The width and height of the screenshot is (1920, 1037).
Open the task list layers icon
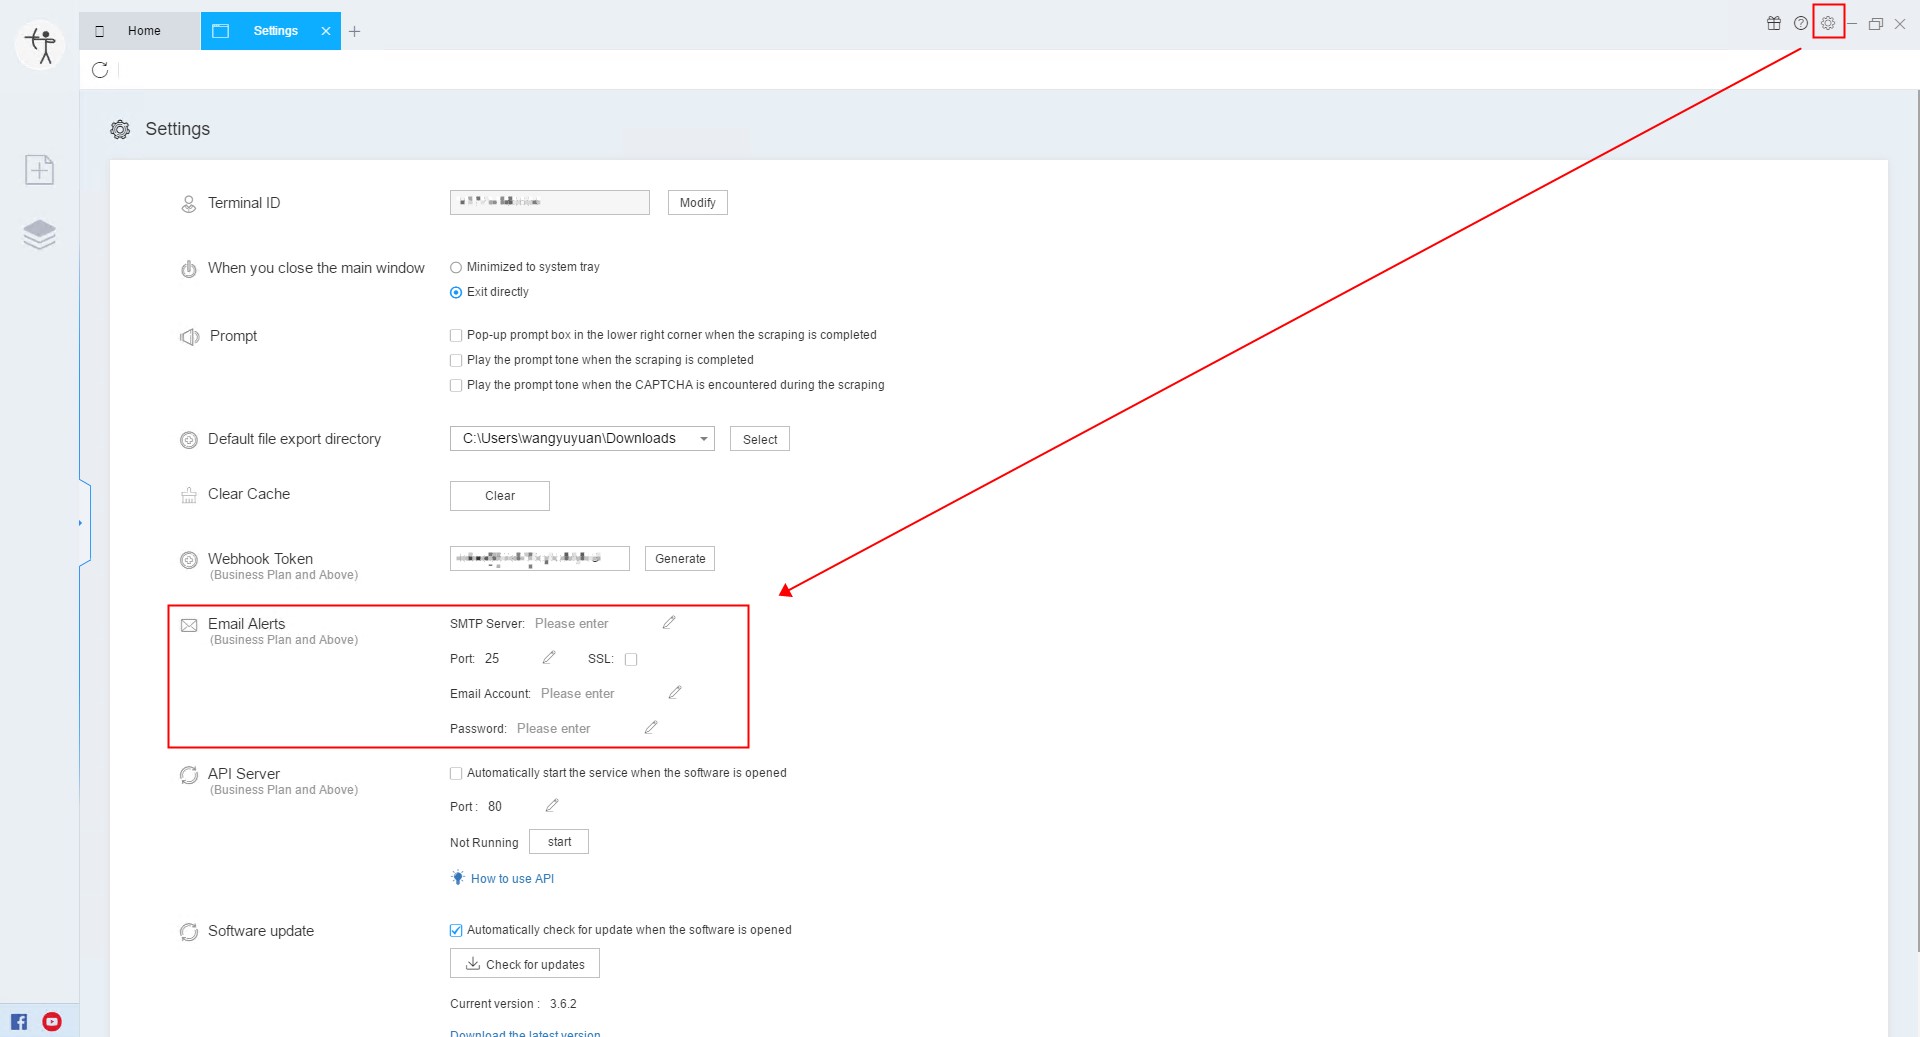(39, 234)
